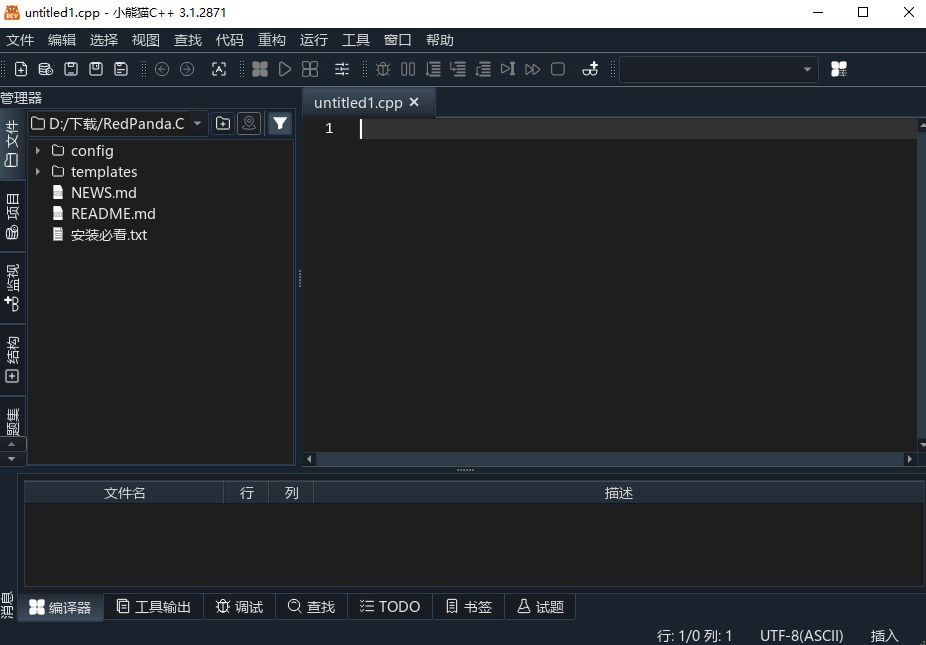Expand the templates folder
This screenshot has height=645, width=926.
38,171
